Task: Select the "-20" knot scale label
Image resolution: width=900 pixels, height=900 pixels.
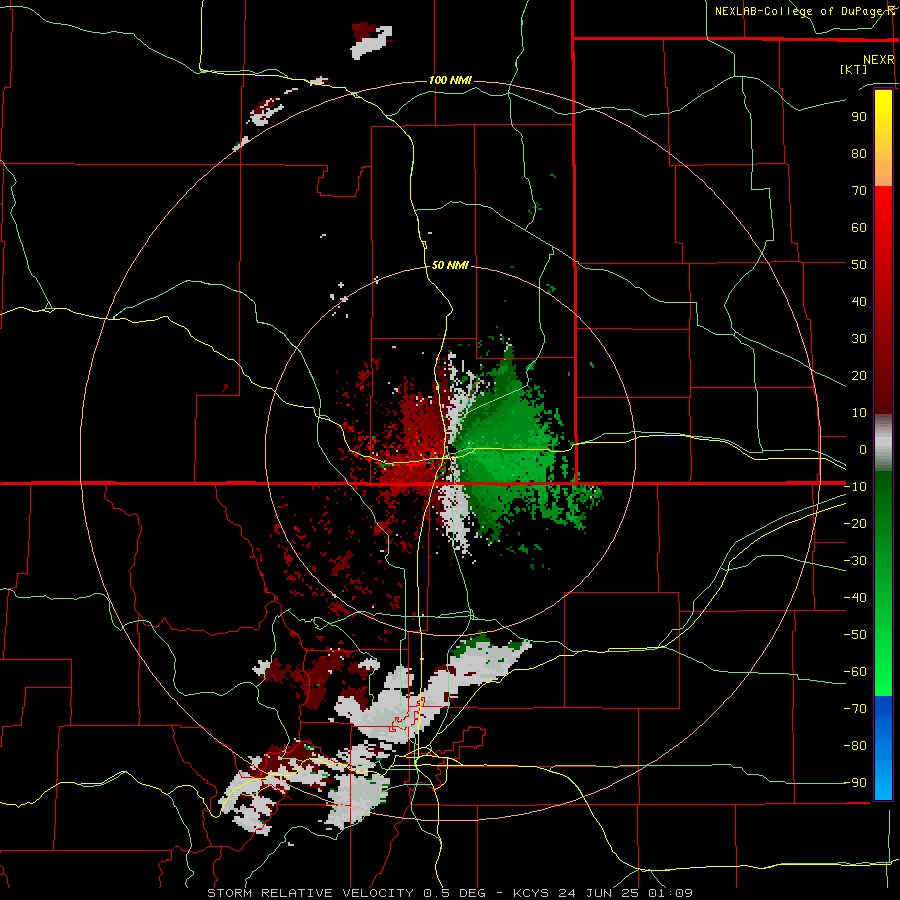Action: [855, 524]
